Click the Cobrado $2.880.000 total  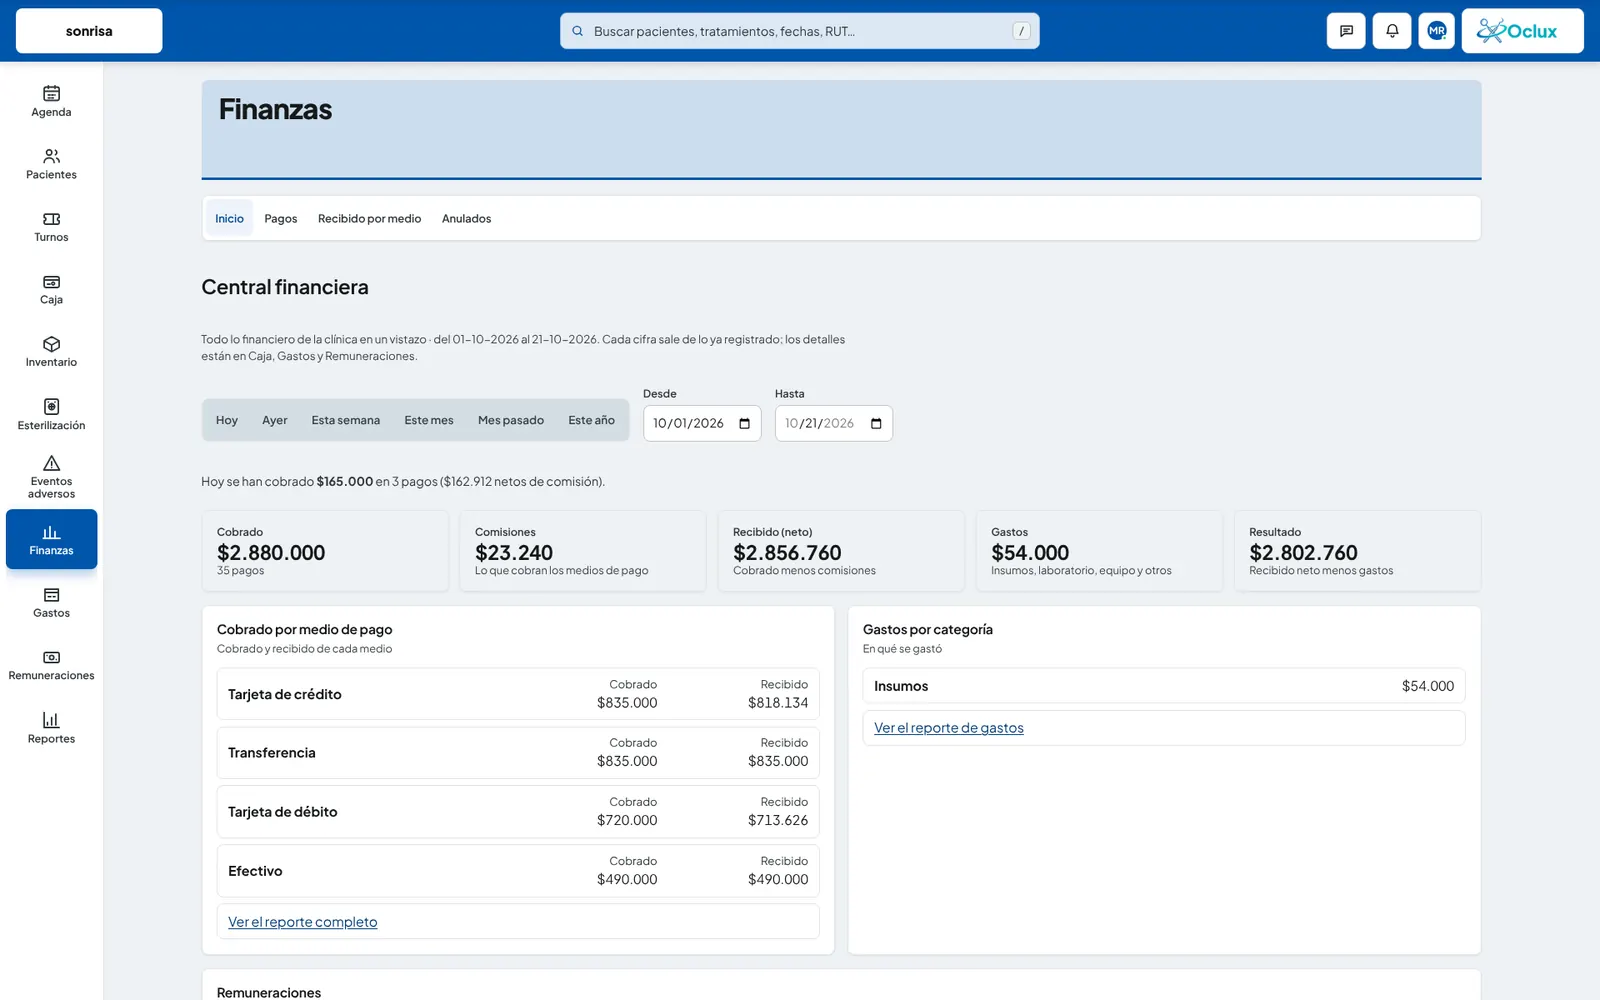pyautogui.click(x=271, y=553)
